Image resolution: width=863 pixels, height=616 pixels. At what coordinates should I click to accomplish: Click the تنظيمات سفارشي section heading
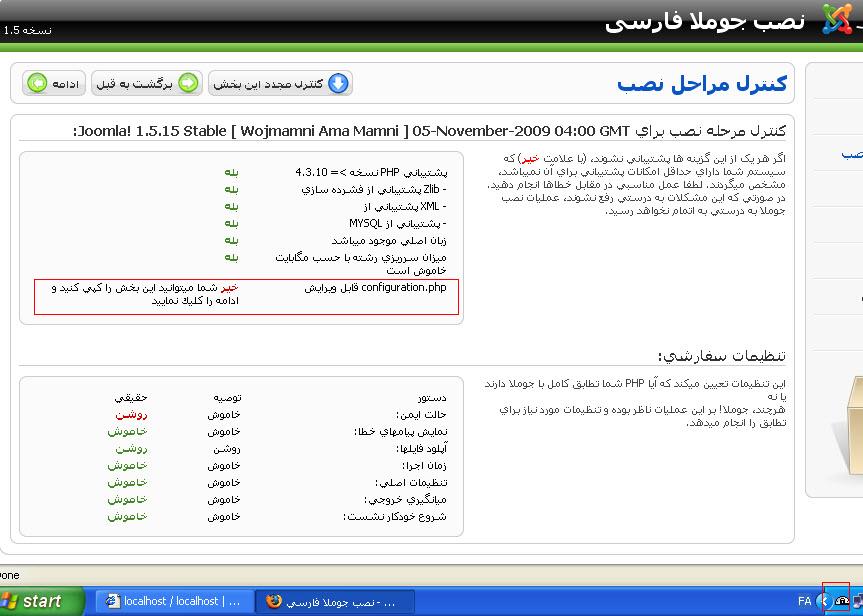pyautogui.click(x=722, y=356)
